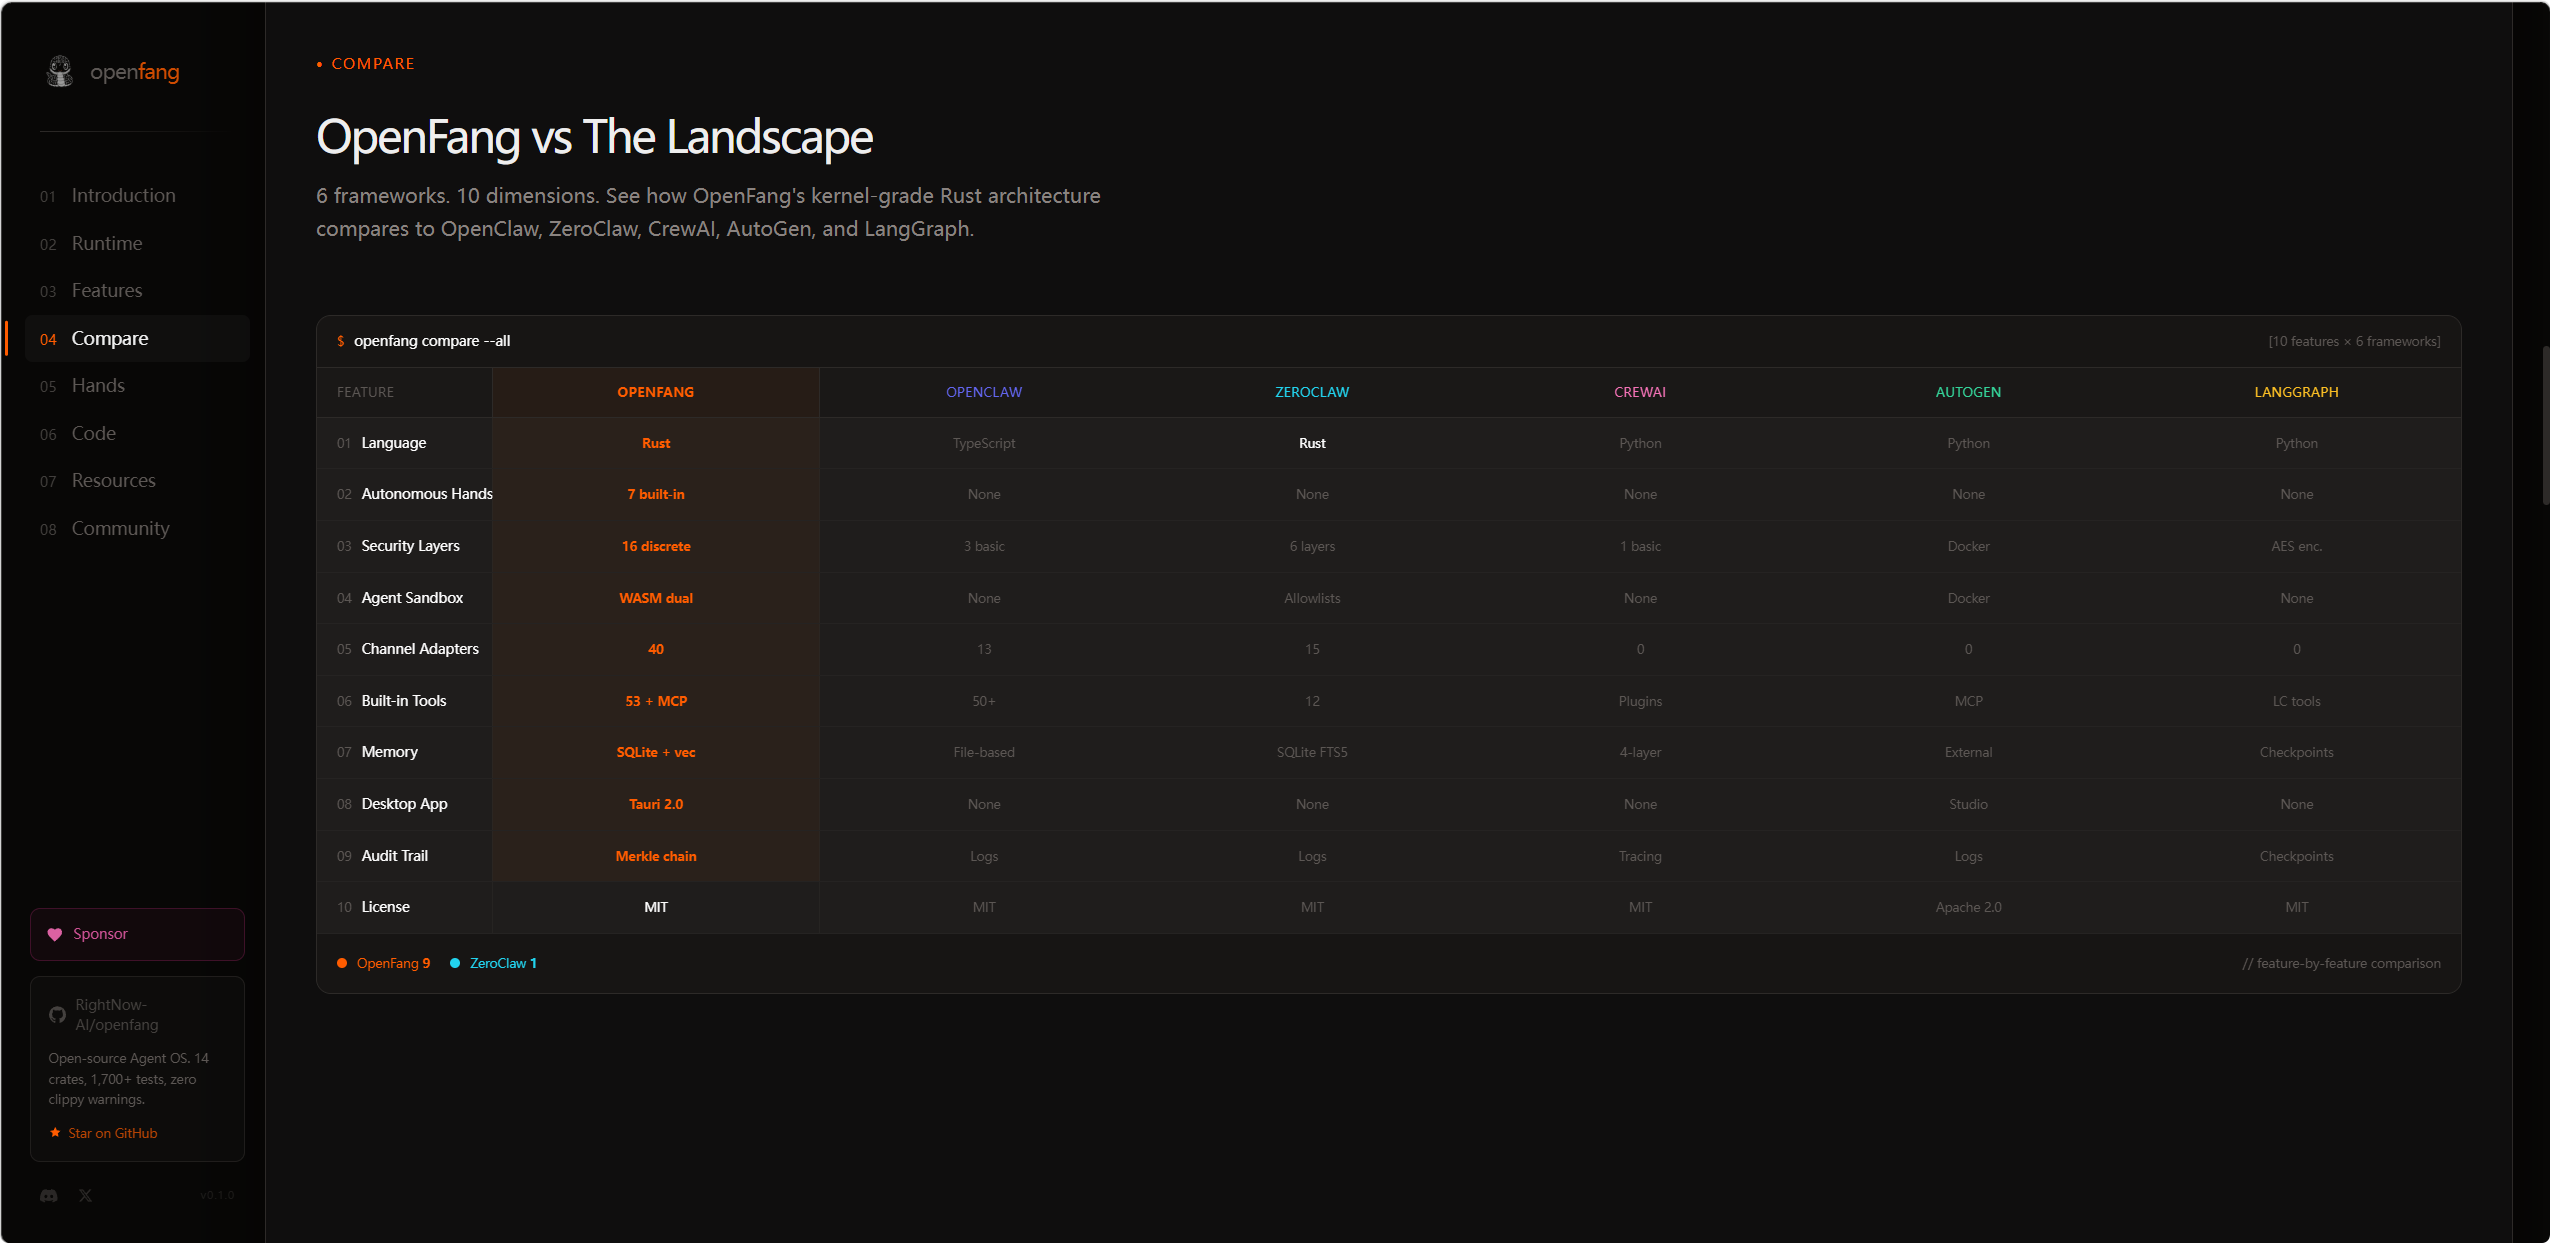Click the 'ZeroClaw 1' score legend
Viewport: 2550px width, 1243px height.
[x=494, y=963]
